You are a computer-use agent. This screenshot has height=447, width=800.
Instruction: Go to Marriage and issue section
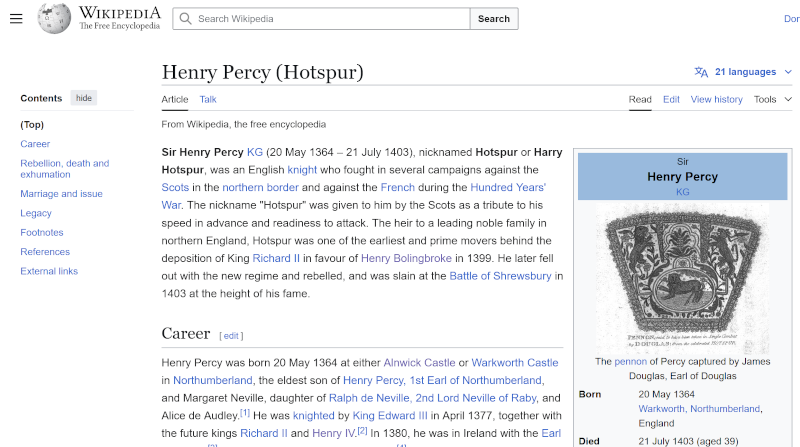61,194
